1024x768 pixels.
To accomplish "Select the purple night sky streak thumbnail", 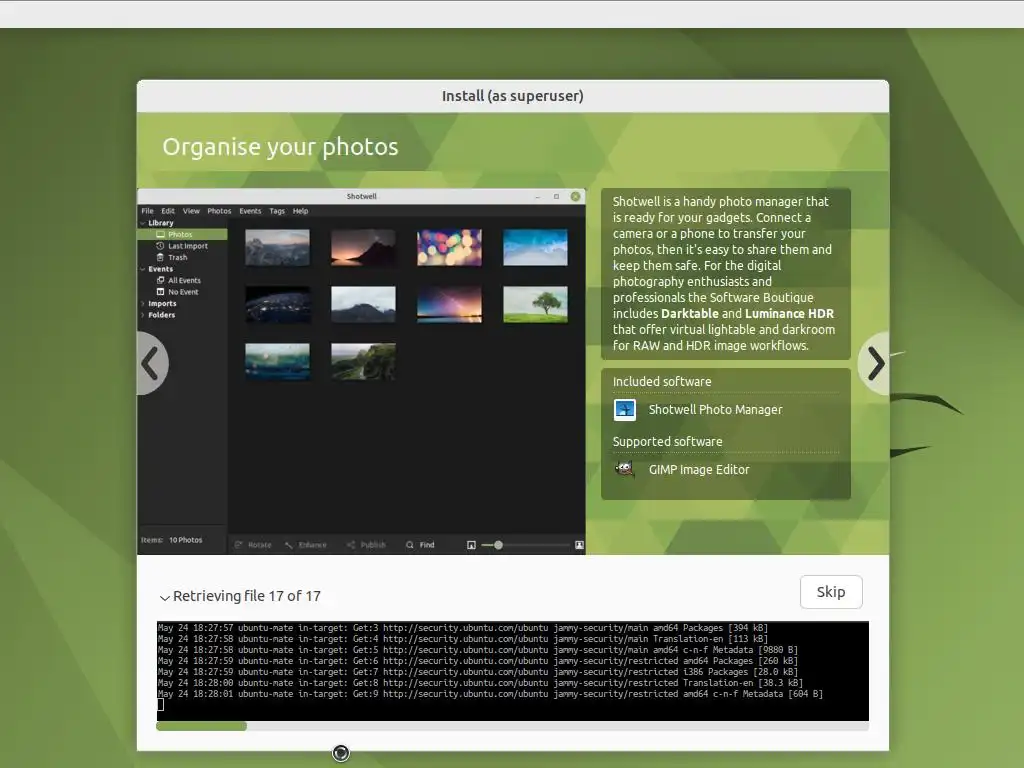I will (449, 304).
